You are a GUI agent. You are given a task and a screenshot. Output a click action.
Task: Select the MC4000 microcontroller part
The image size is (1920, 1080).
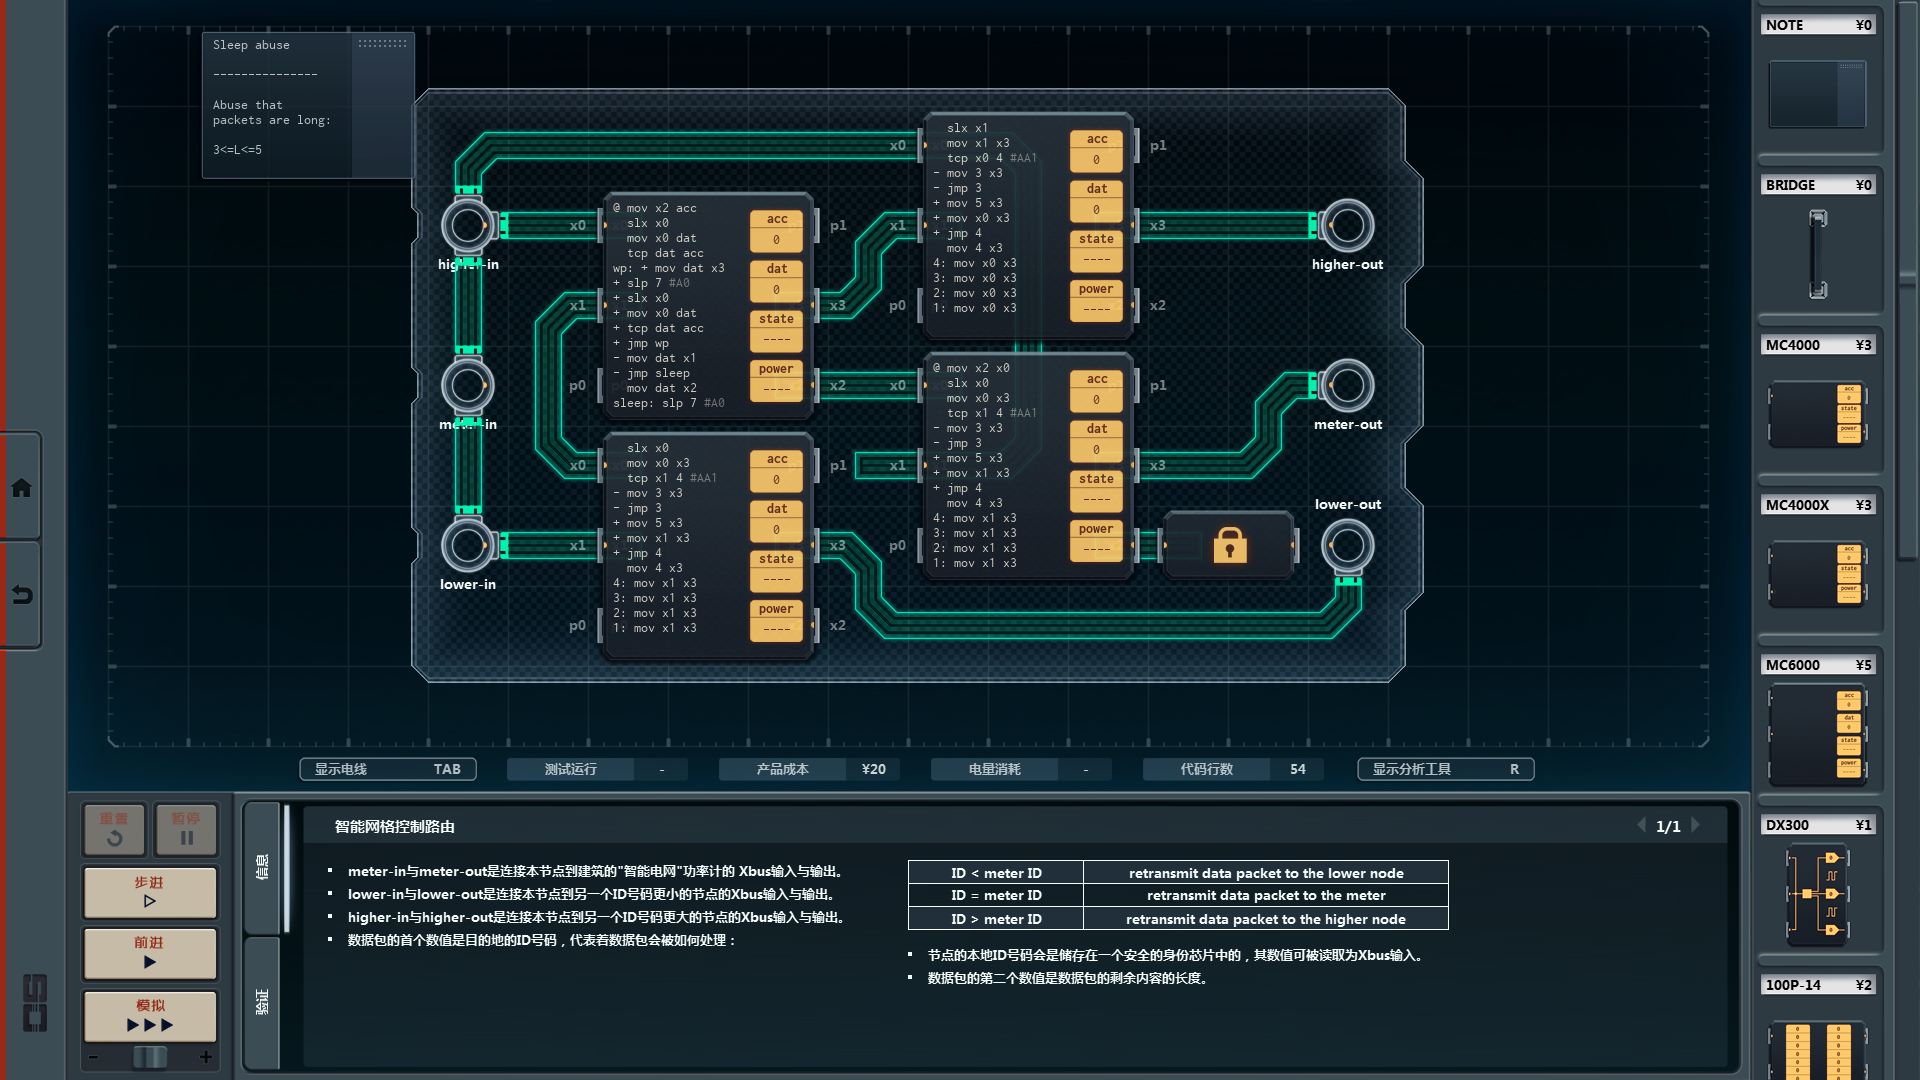[x=1817, y=413]
